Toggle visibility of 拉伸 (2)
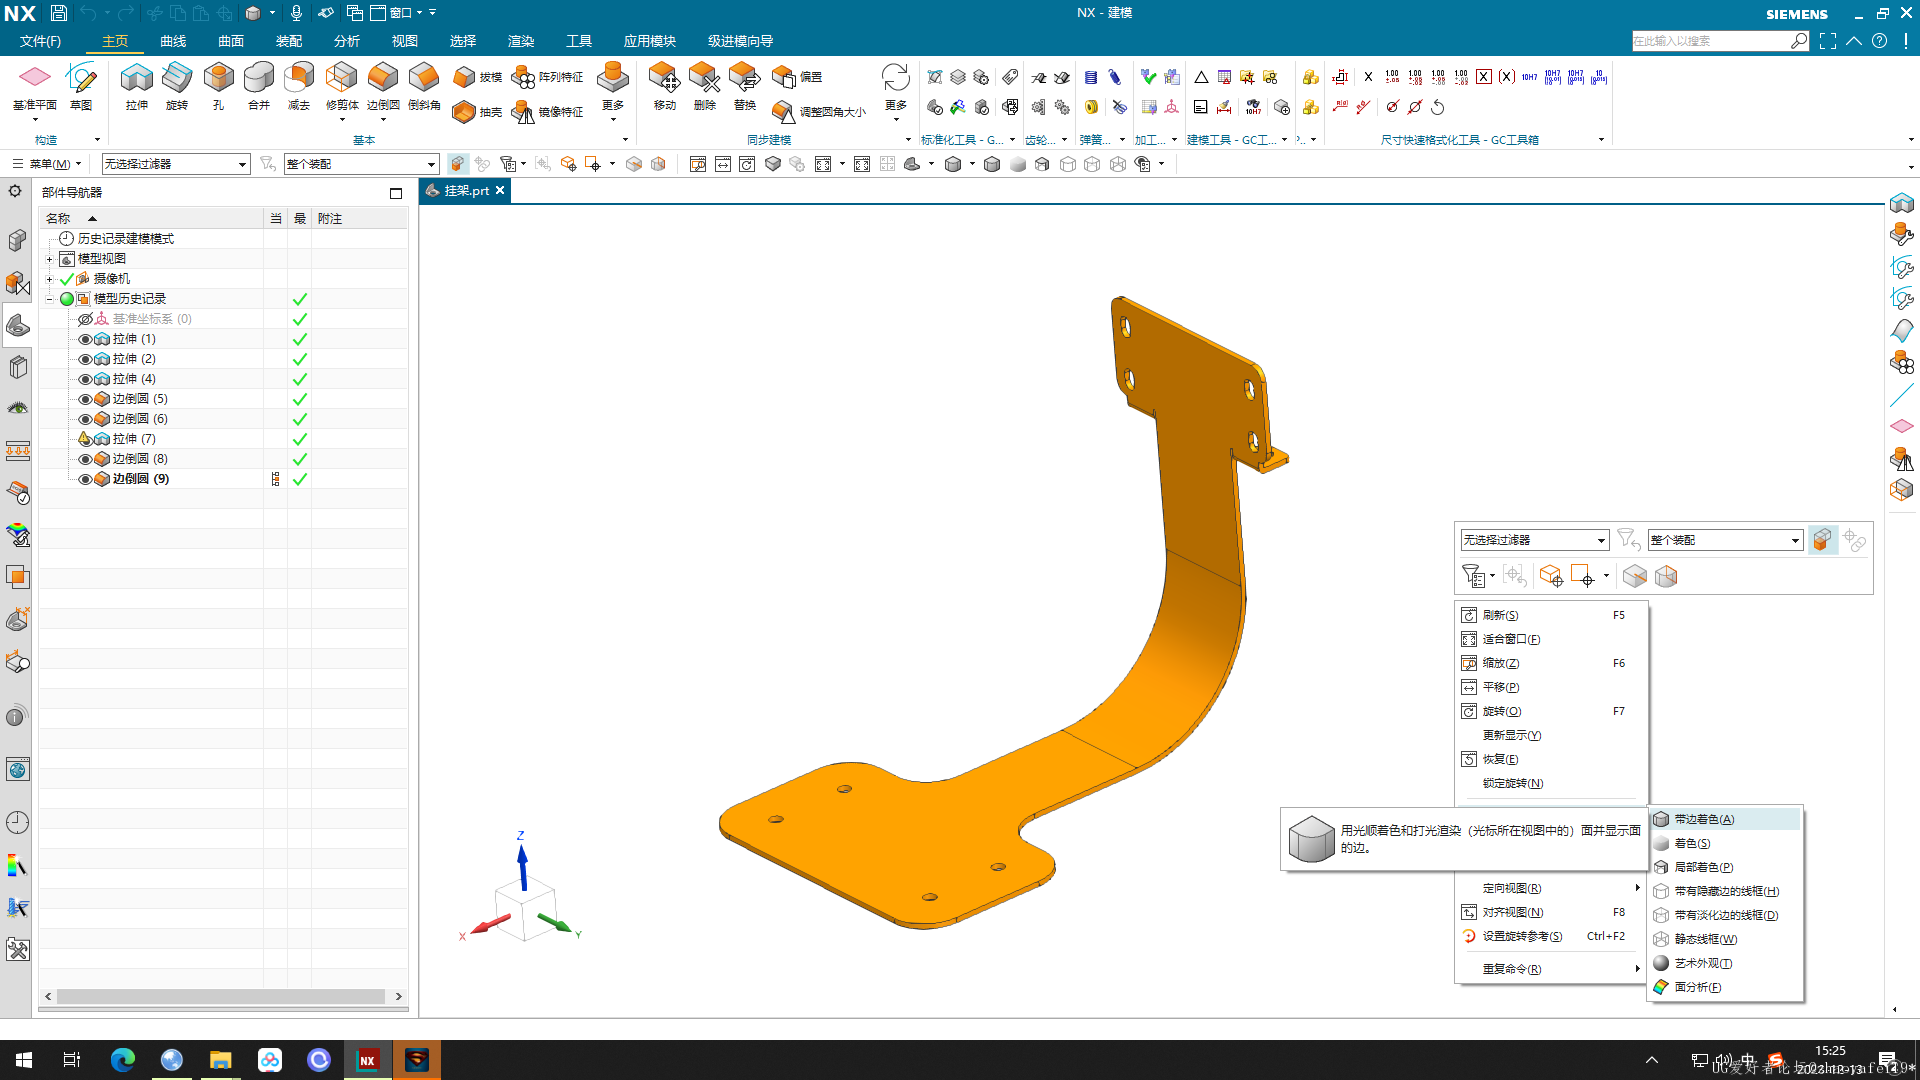 click(x=85, y=359)
